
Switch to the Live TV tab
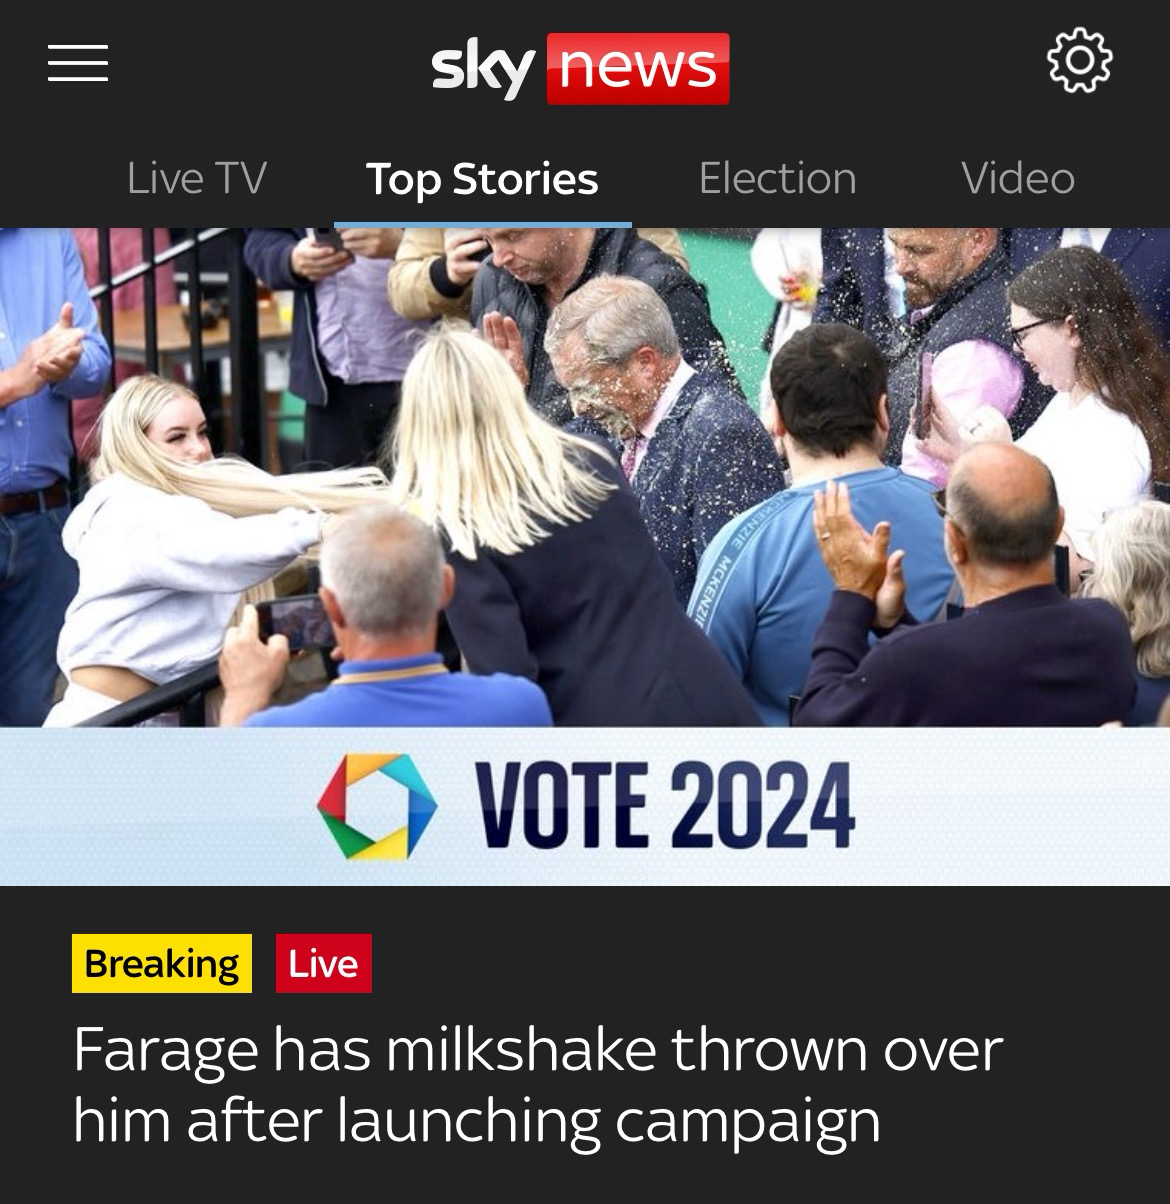pos(197,179)
